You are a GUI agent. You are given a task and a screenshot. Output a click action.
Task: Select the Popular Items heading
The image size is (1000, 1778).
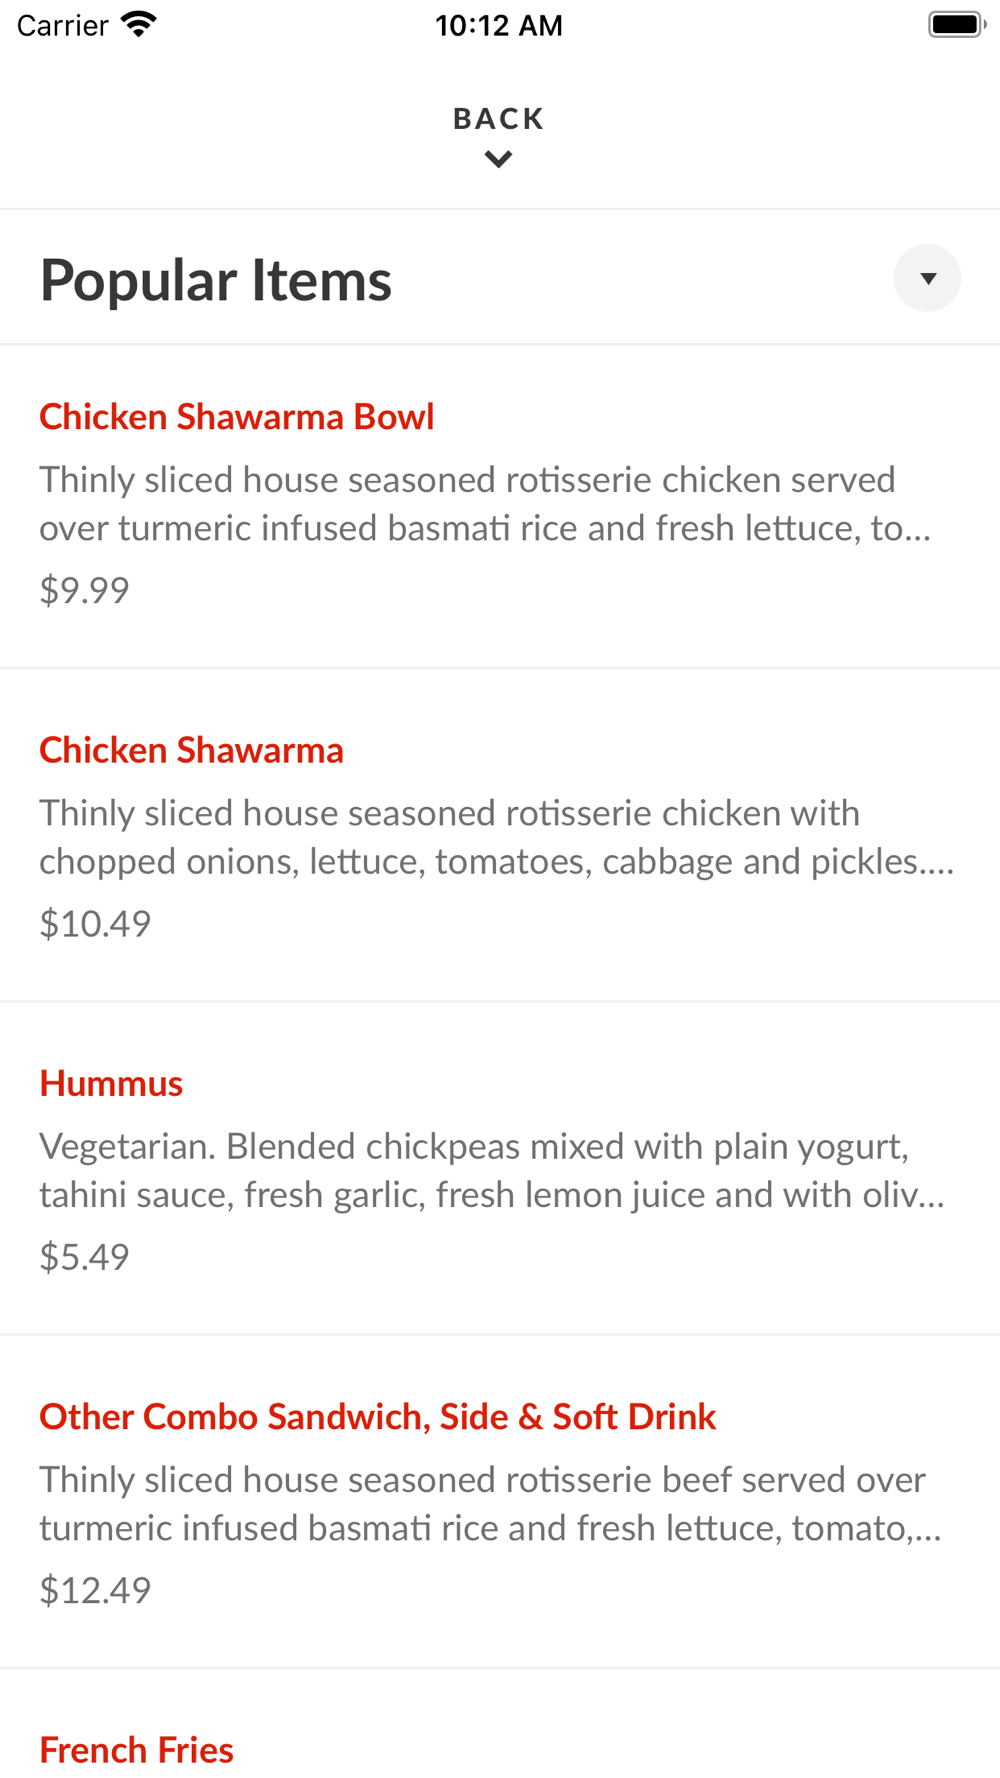(216, 280)
